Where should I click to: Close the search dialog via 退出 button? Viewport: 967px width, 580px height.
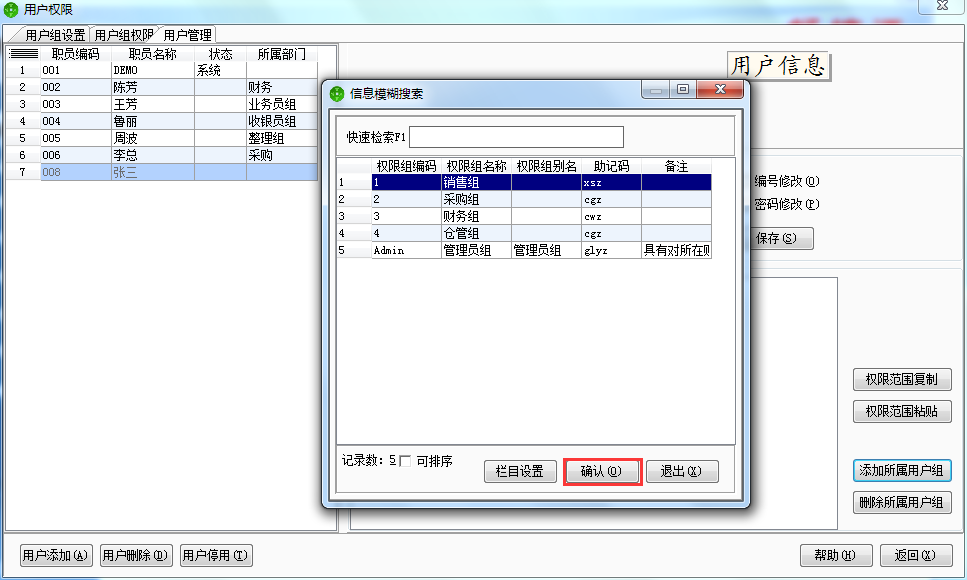(682, 471)
